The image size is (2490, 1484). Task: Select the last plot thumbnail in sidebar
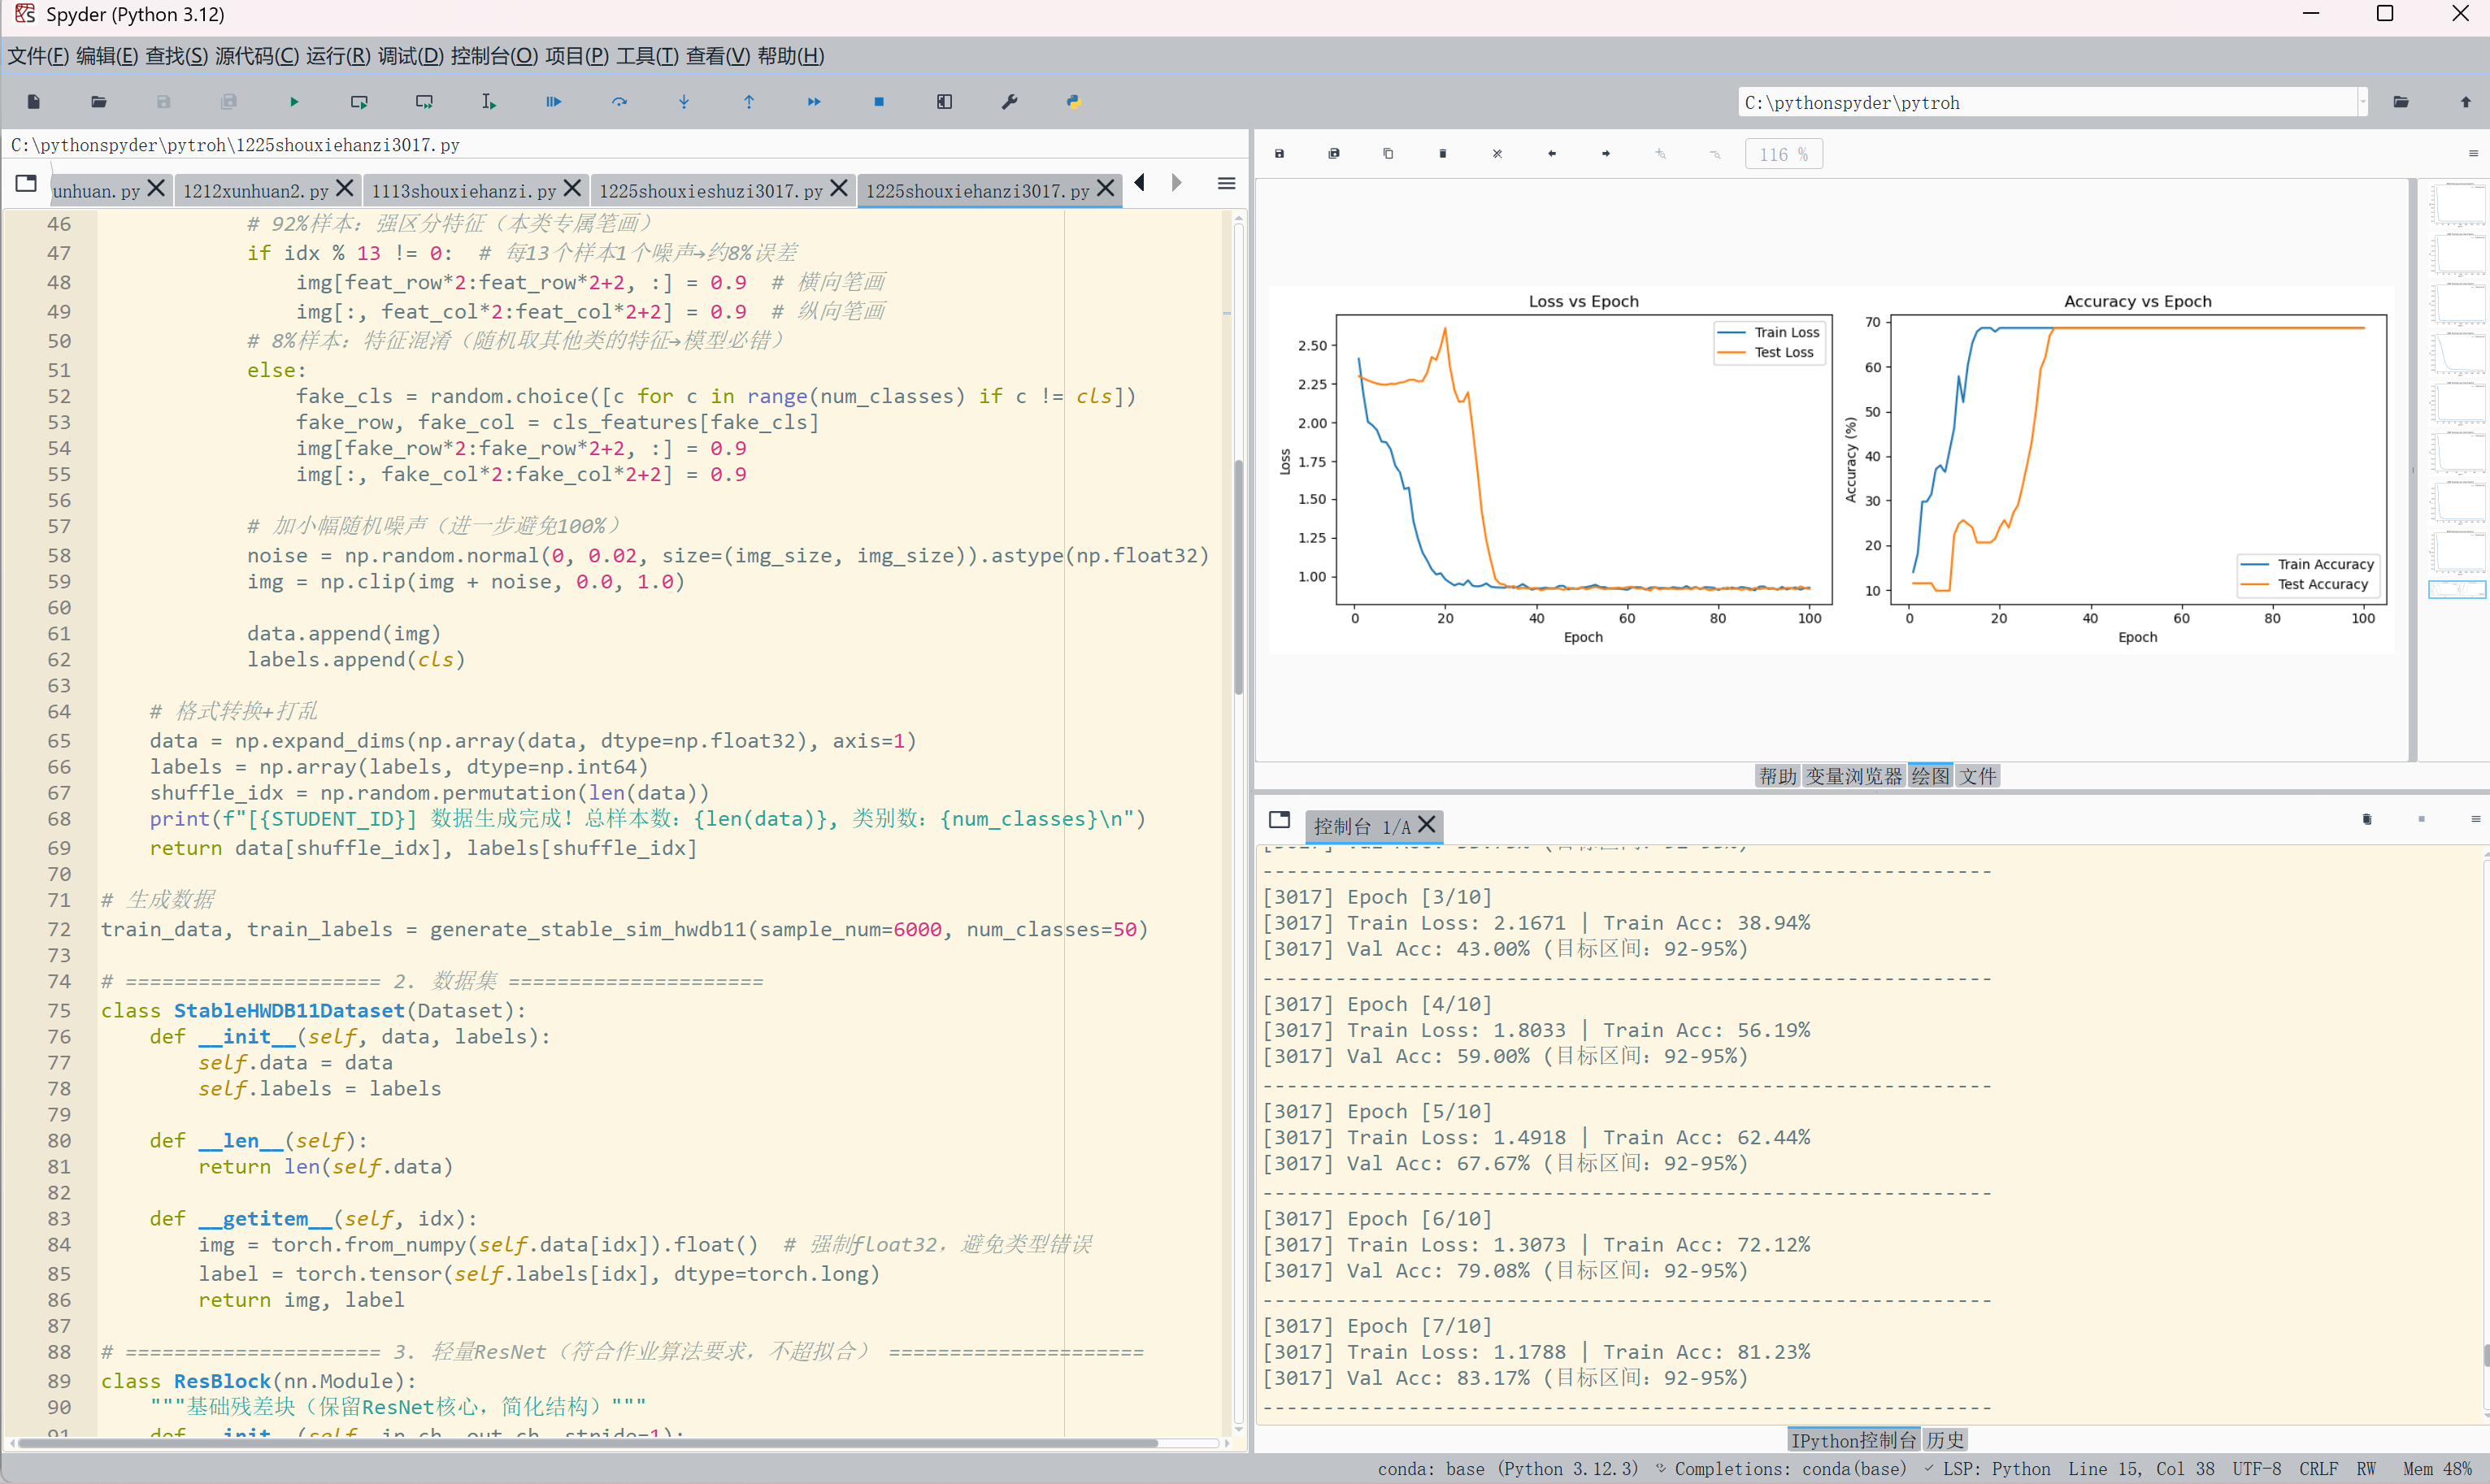point(2457,589)
